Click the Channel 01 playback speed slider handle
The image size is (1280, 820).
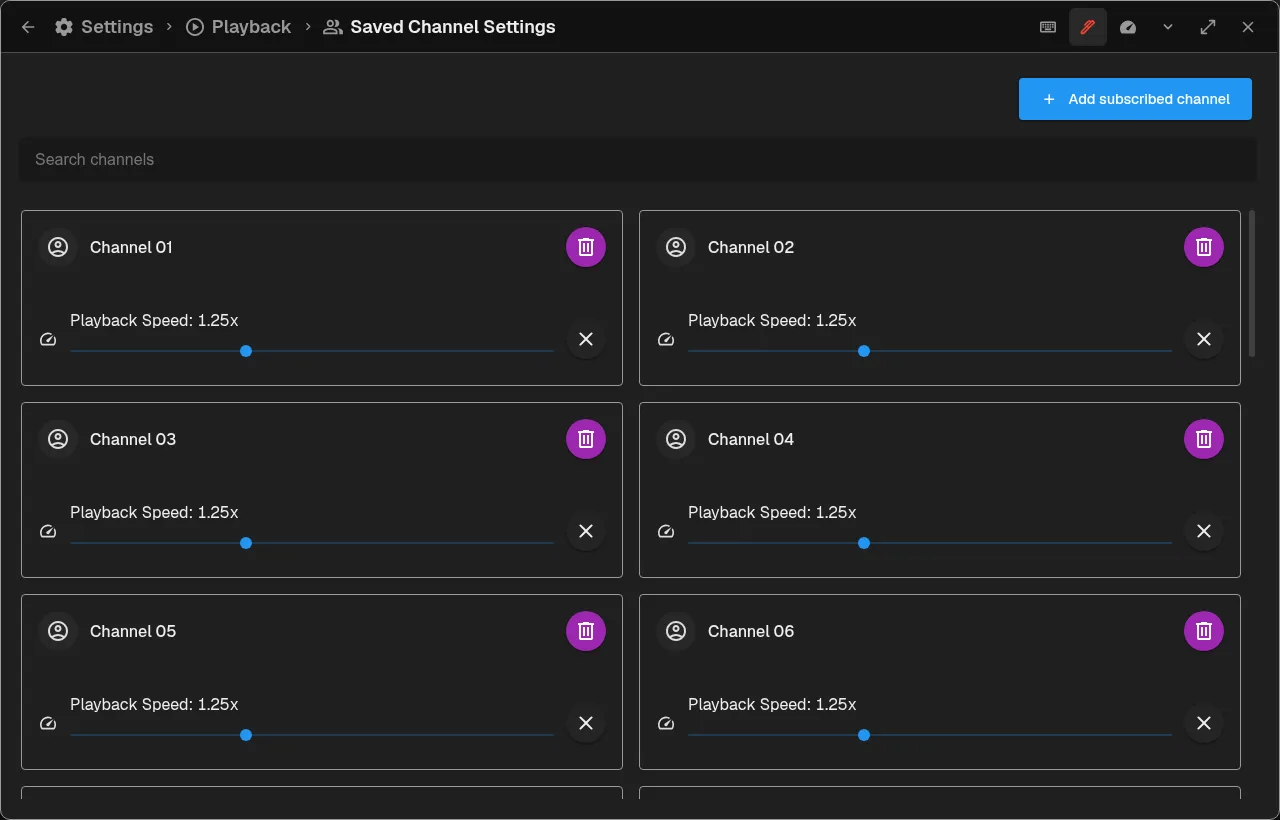[246, 351]
